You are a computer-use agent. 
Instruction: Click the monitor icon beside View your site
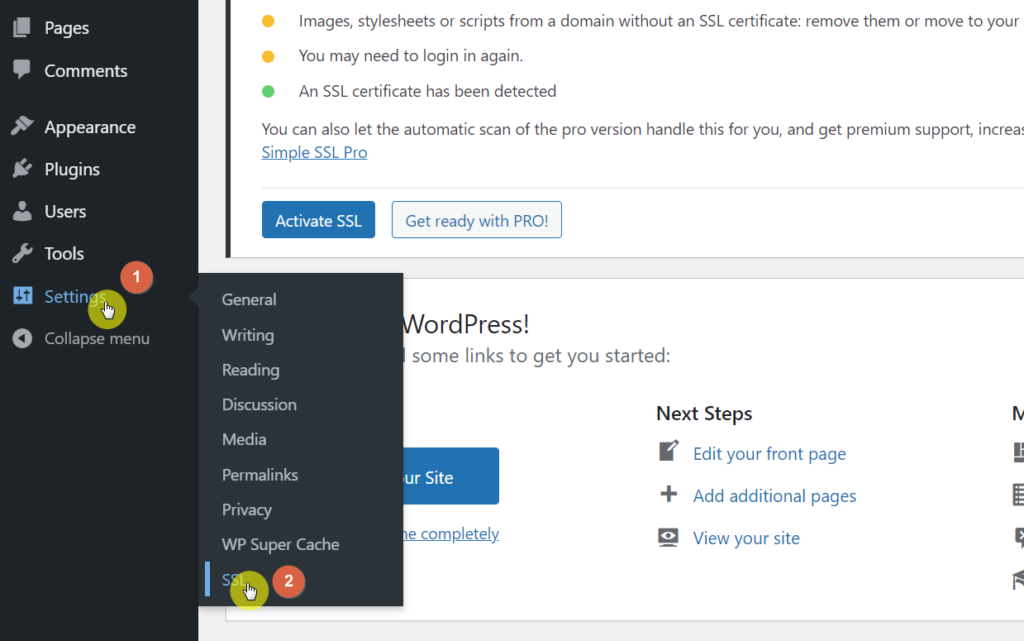click(668, 537)
